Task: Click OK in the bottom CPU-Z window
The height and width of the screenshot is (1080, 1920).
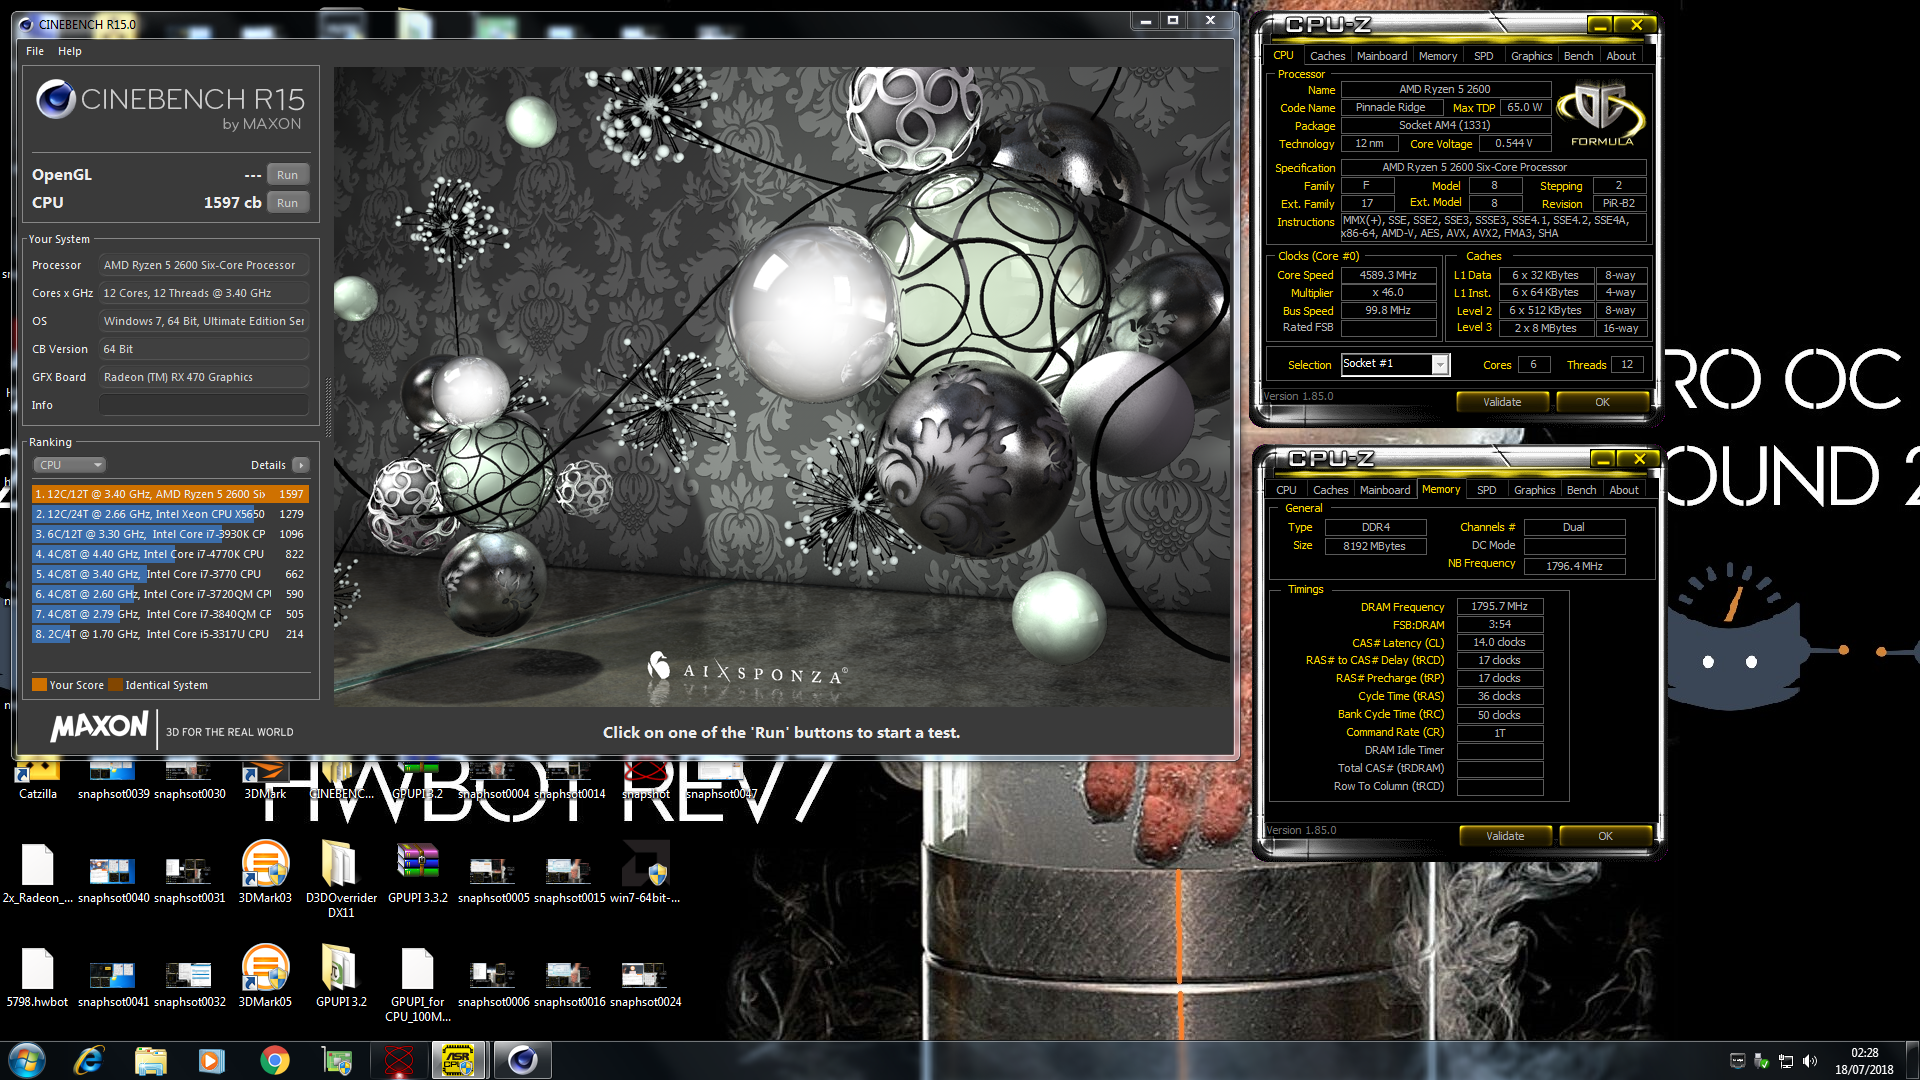Action: point(1605,836)
